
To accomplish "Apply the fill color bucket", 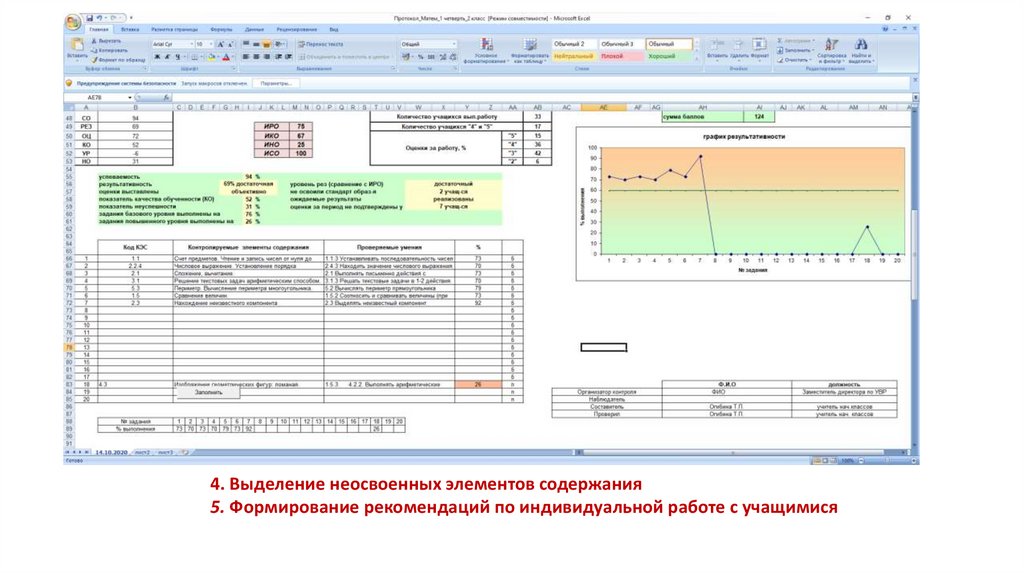I will tap(211, 57).
